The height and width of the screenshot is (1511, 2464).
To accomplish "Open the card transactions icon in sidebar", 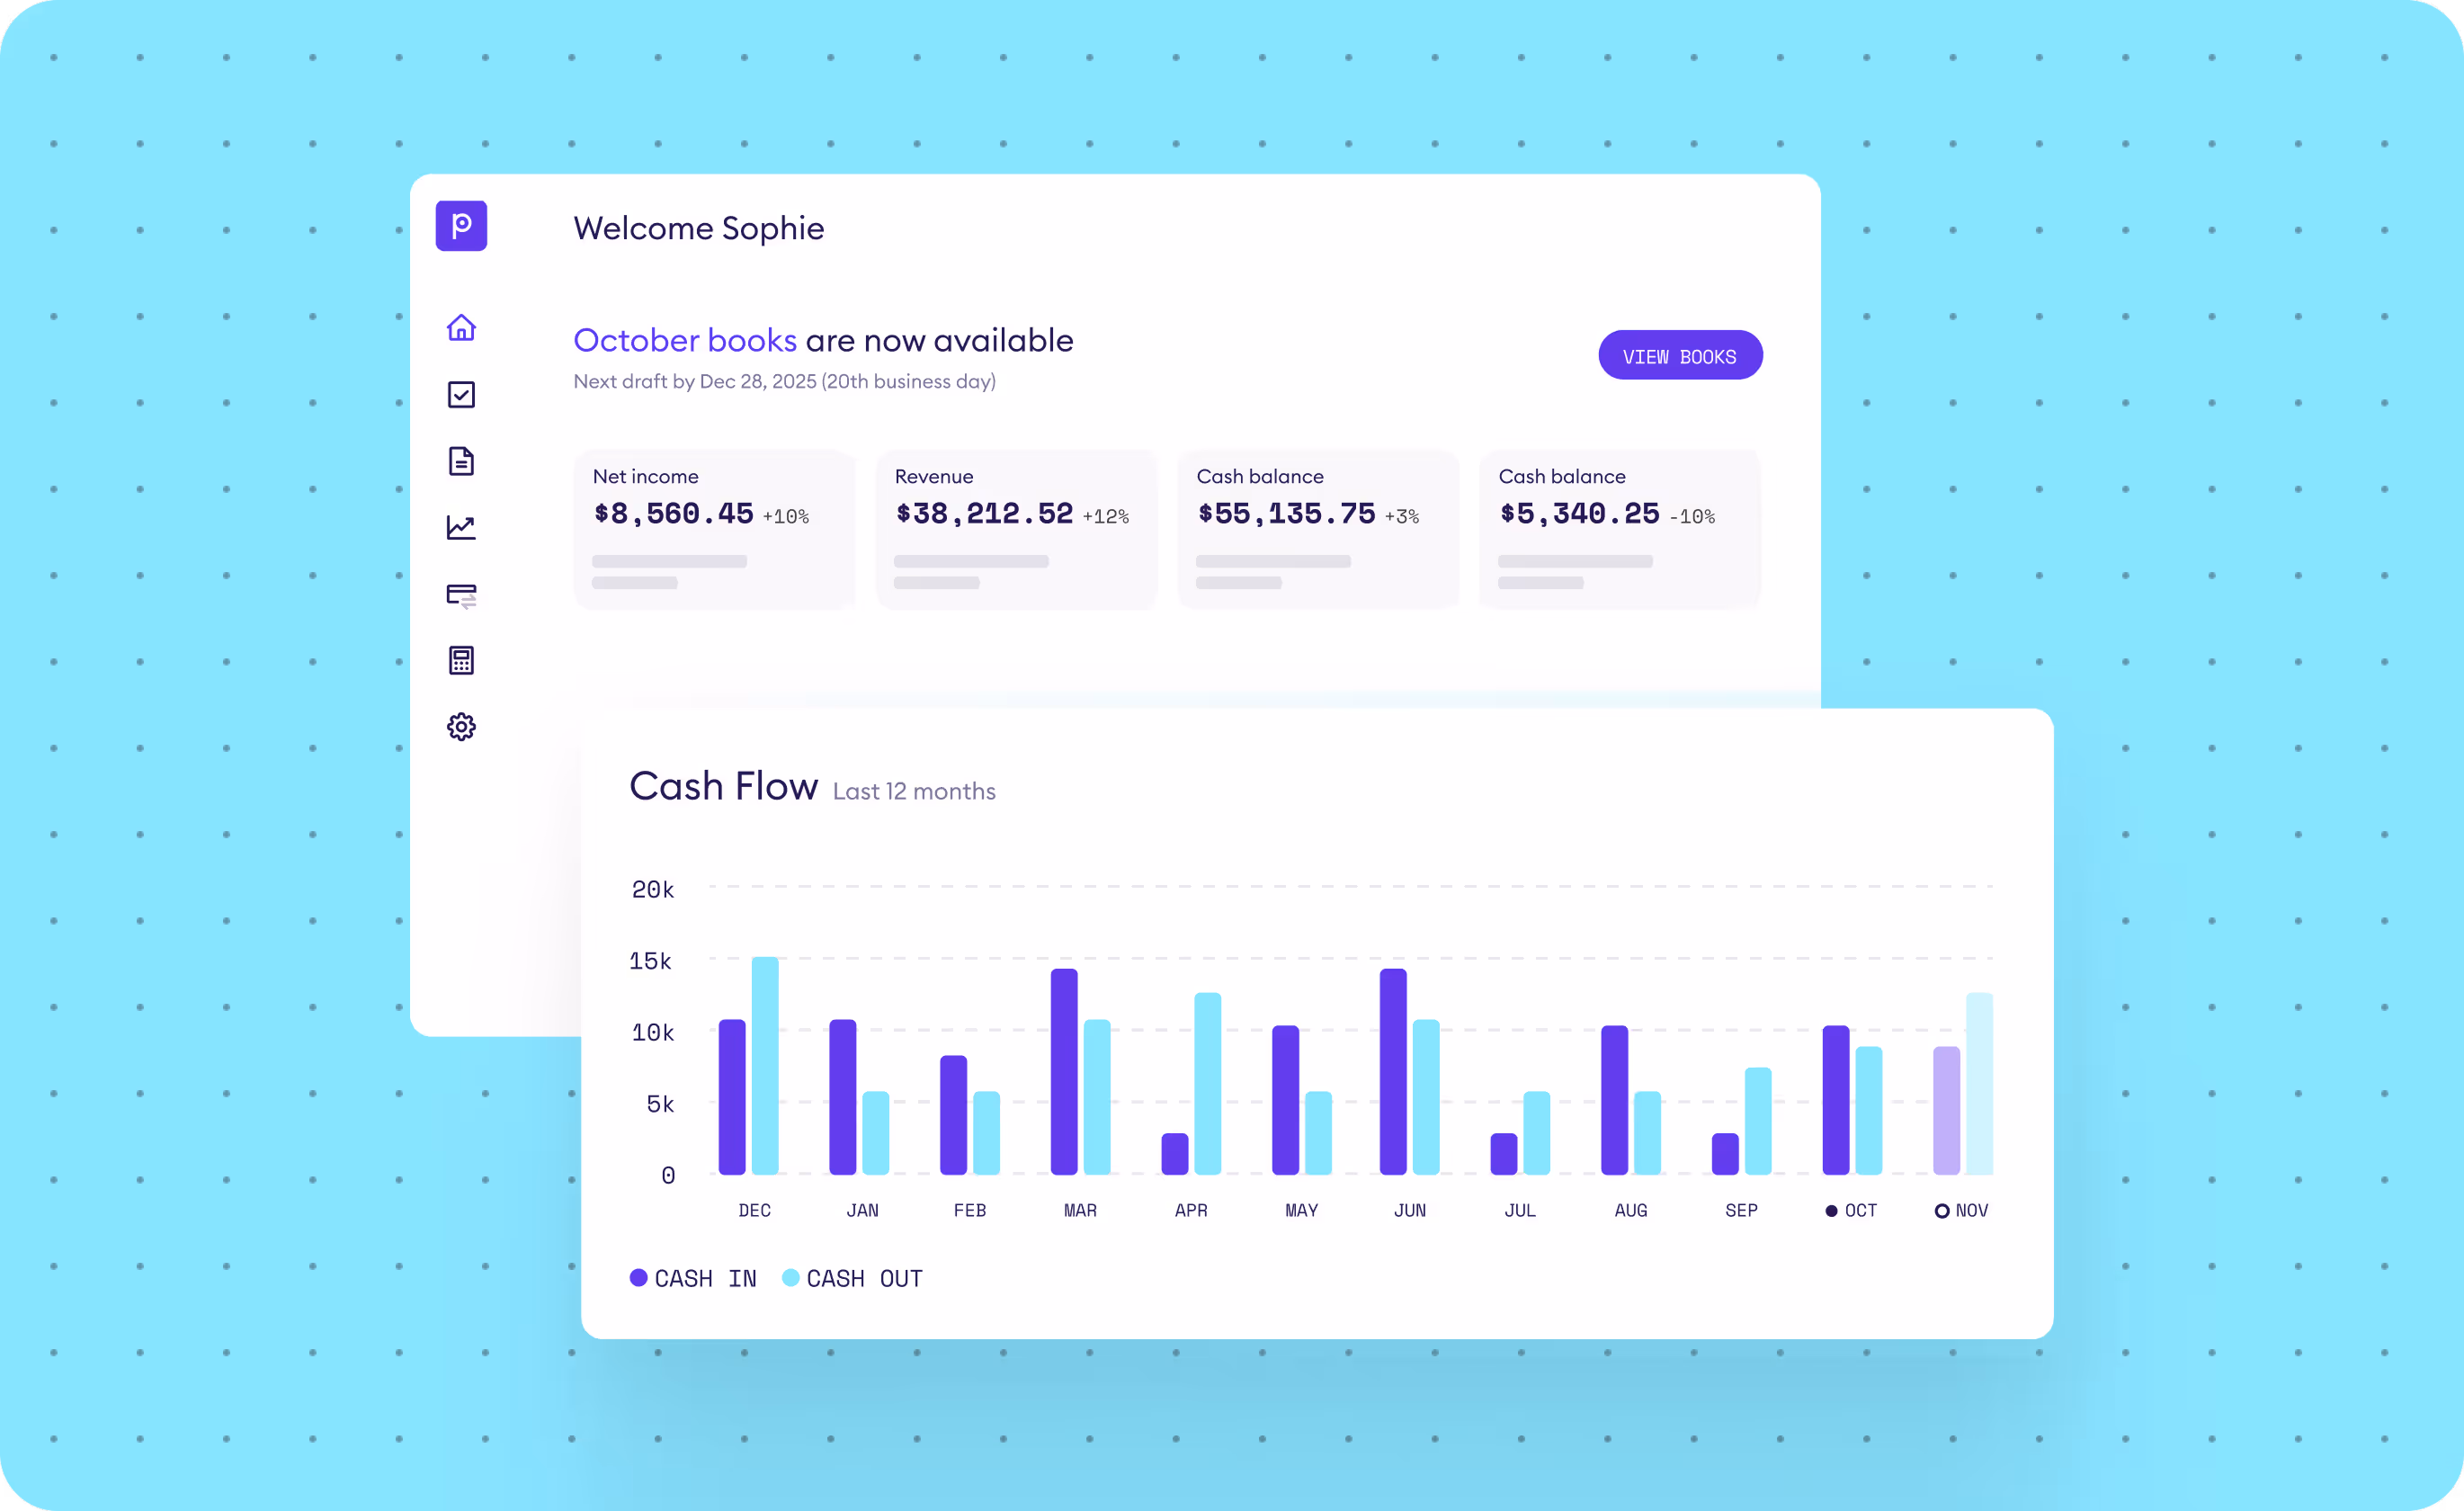I will 461,595.
